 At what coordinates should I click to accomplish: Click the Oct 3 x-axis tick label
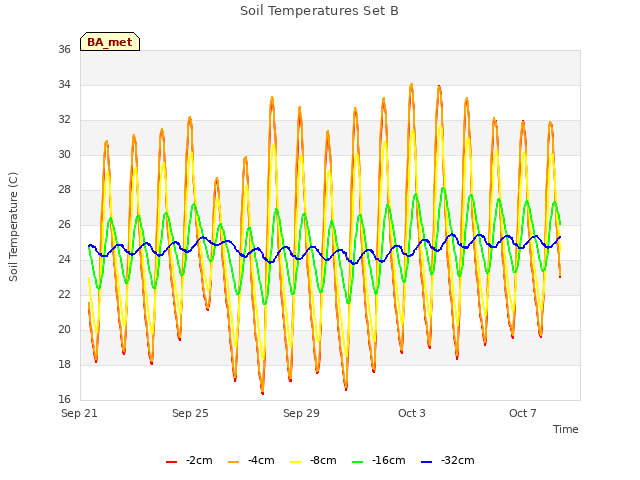click(412, 413)
